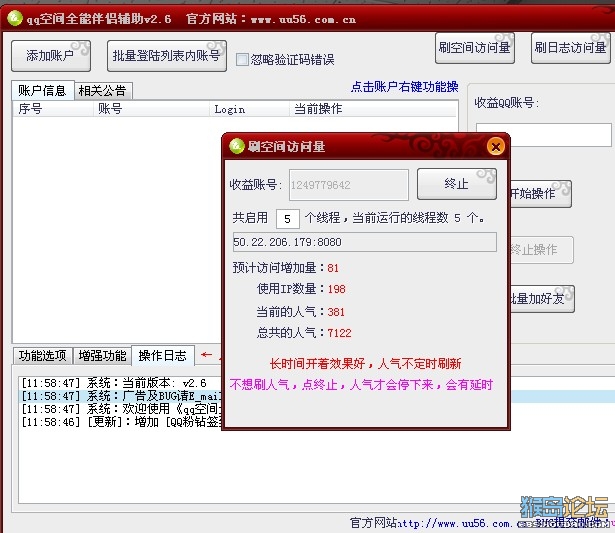Click the 添加账户 button

(x=51, y=56)
